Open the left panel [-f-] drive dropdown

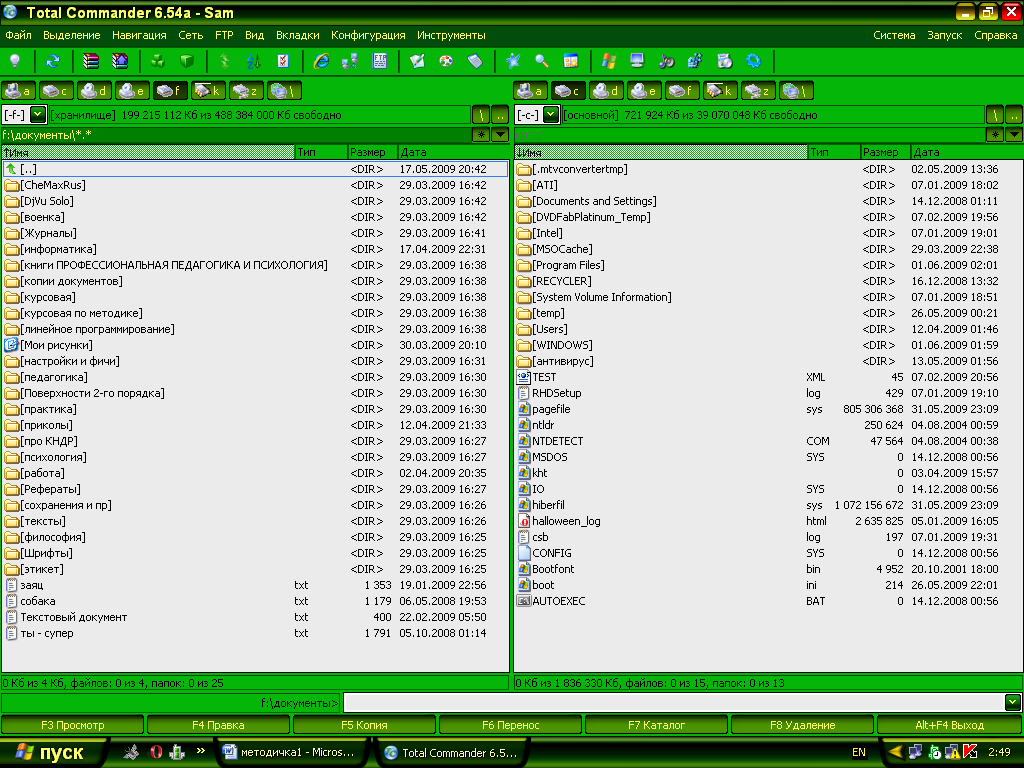[38, 115]
